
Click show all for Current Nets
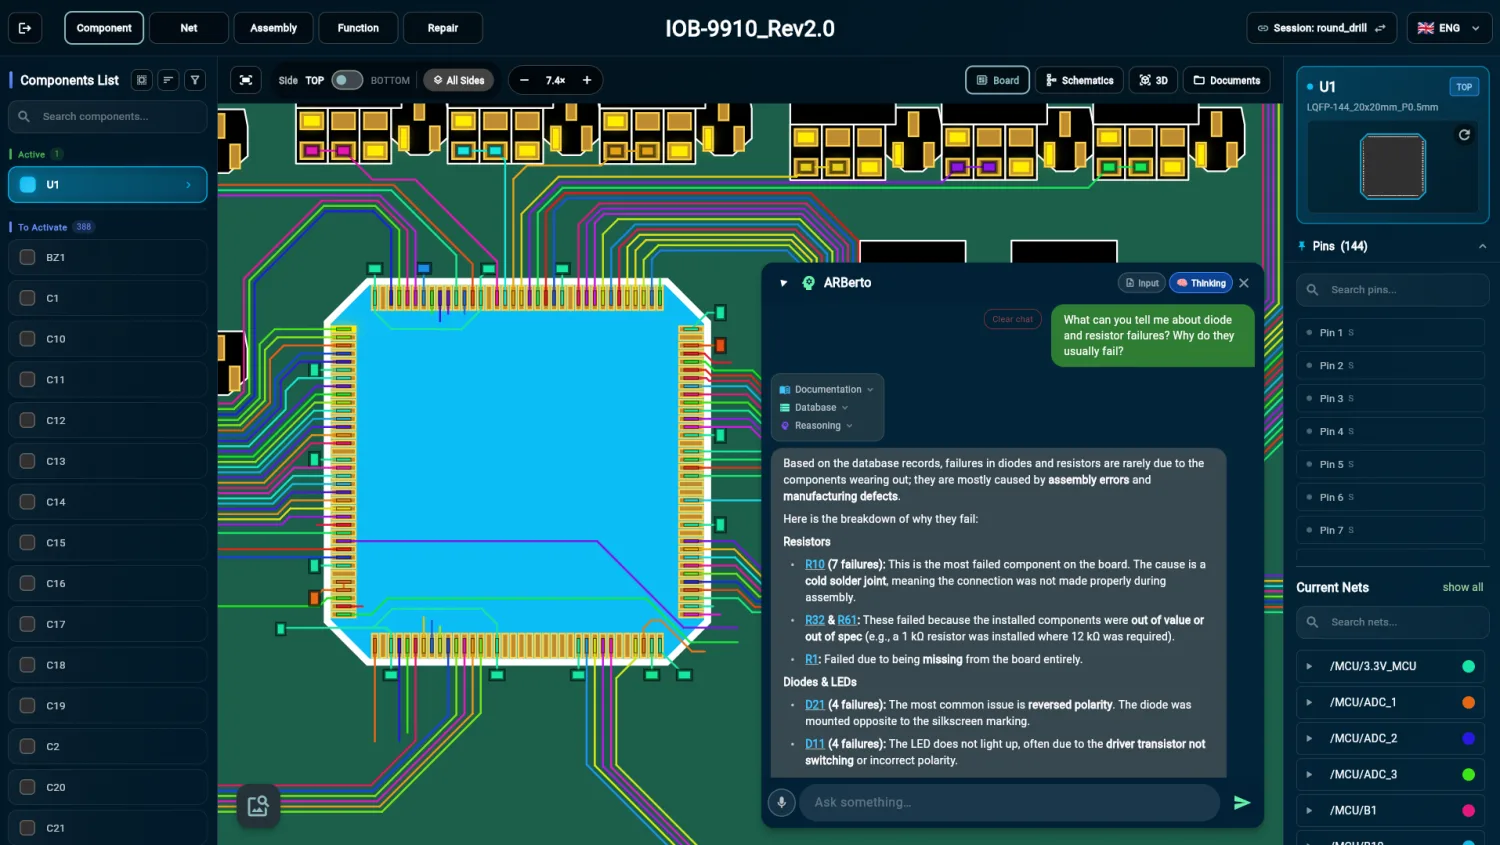tap(1462, 587)
